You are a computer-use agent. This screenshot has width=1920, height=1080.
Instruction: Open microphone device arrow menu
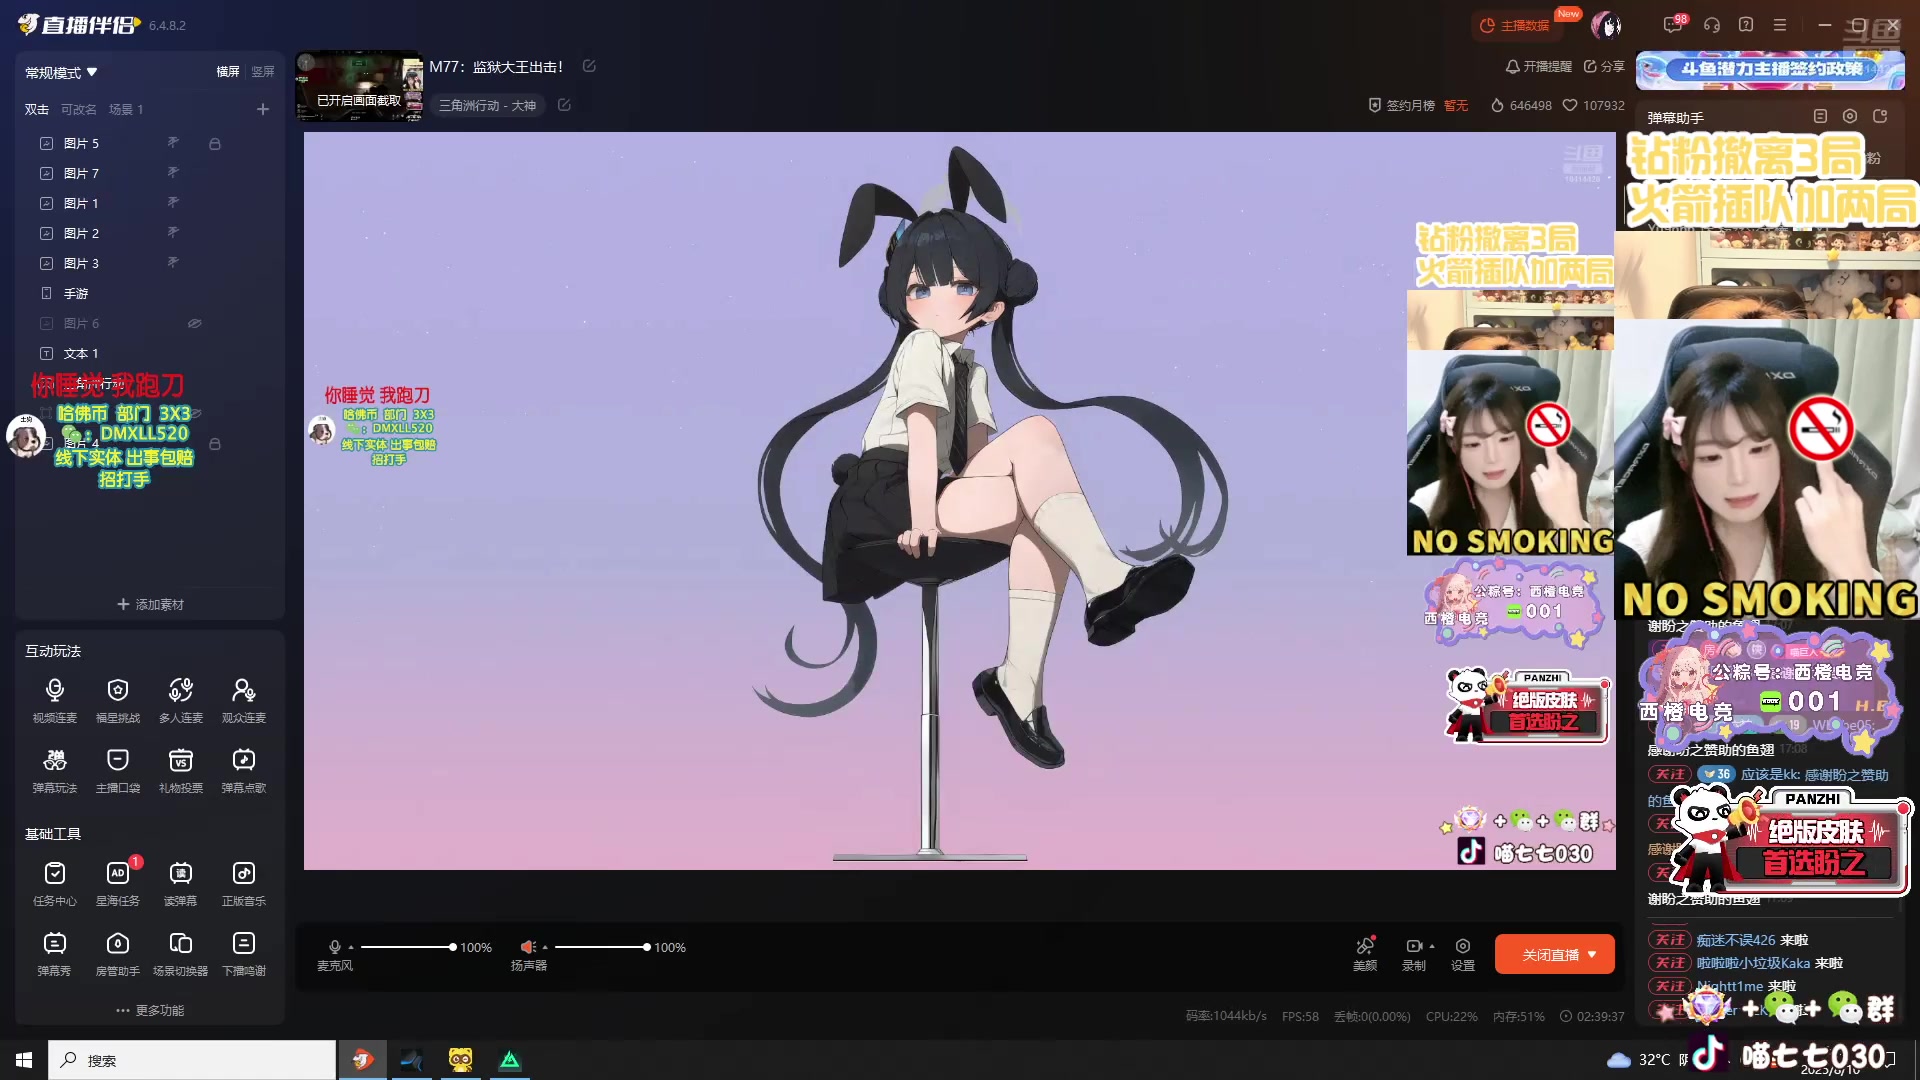[x=351, y=948]
